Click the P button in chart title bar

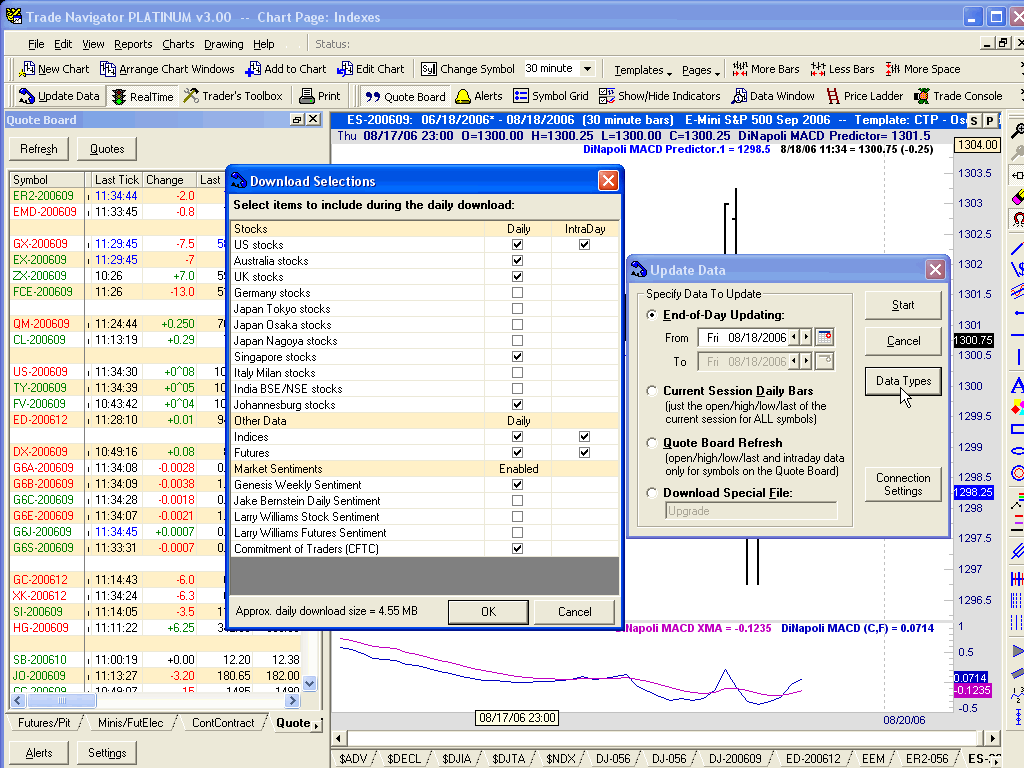click(x=990, y=121)
